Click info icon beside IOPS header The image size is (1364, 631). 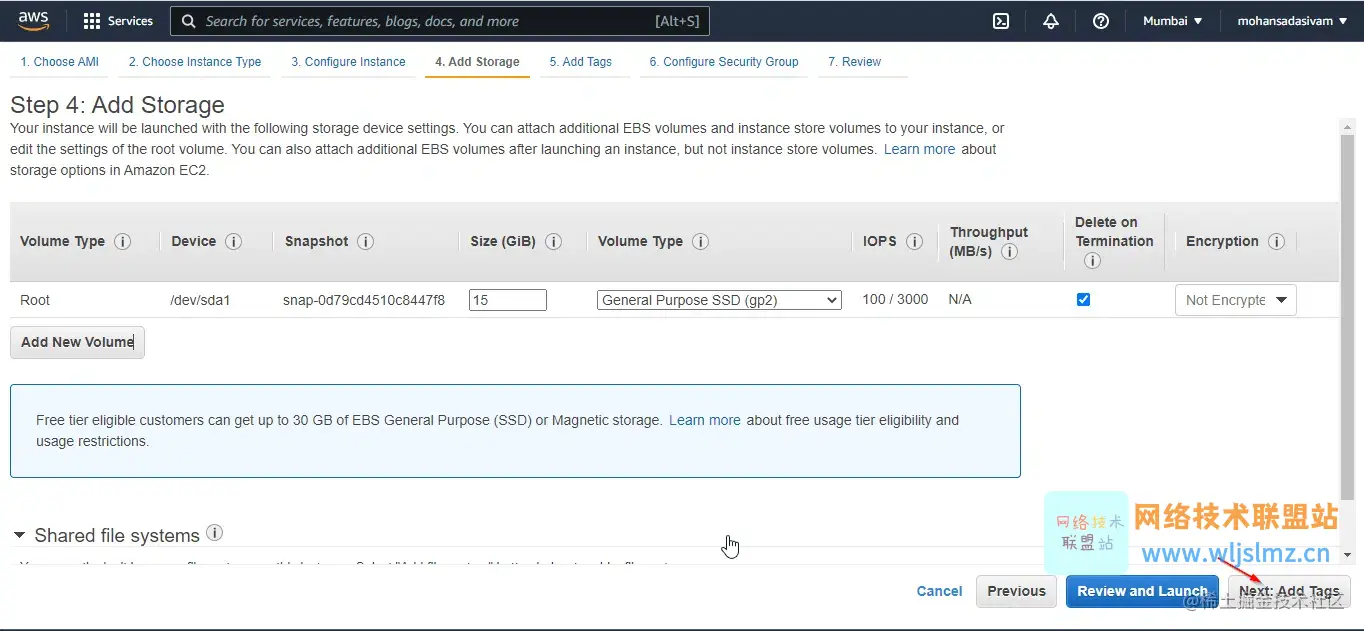(914, 241)
